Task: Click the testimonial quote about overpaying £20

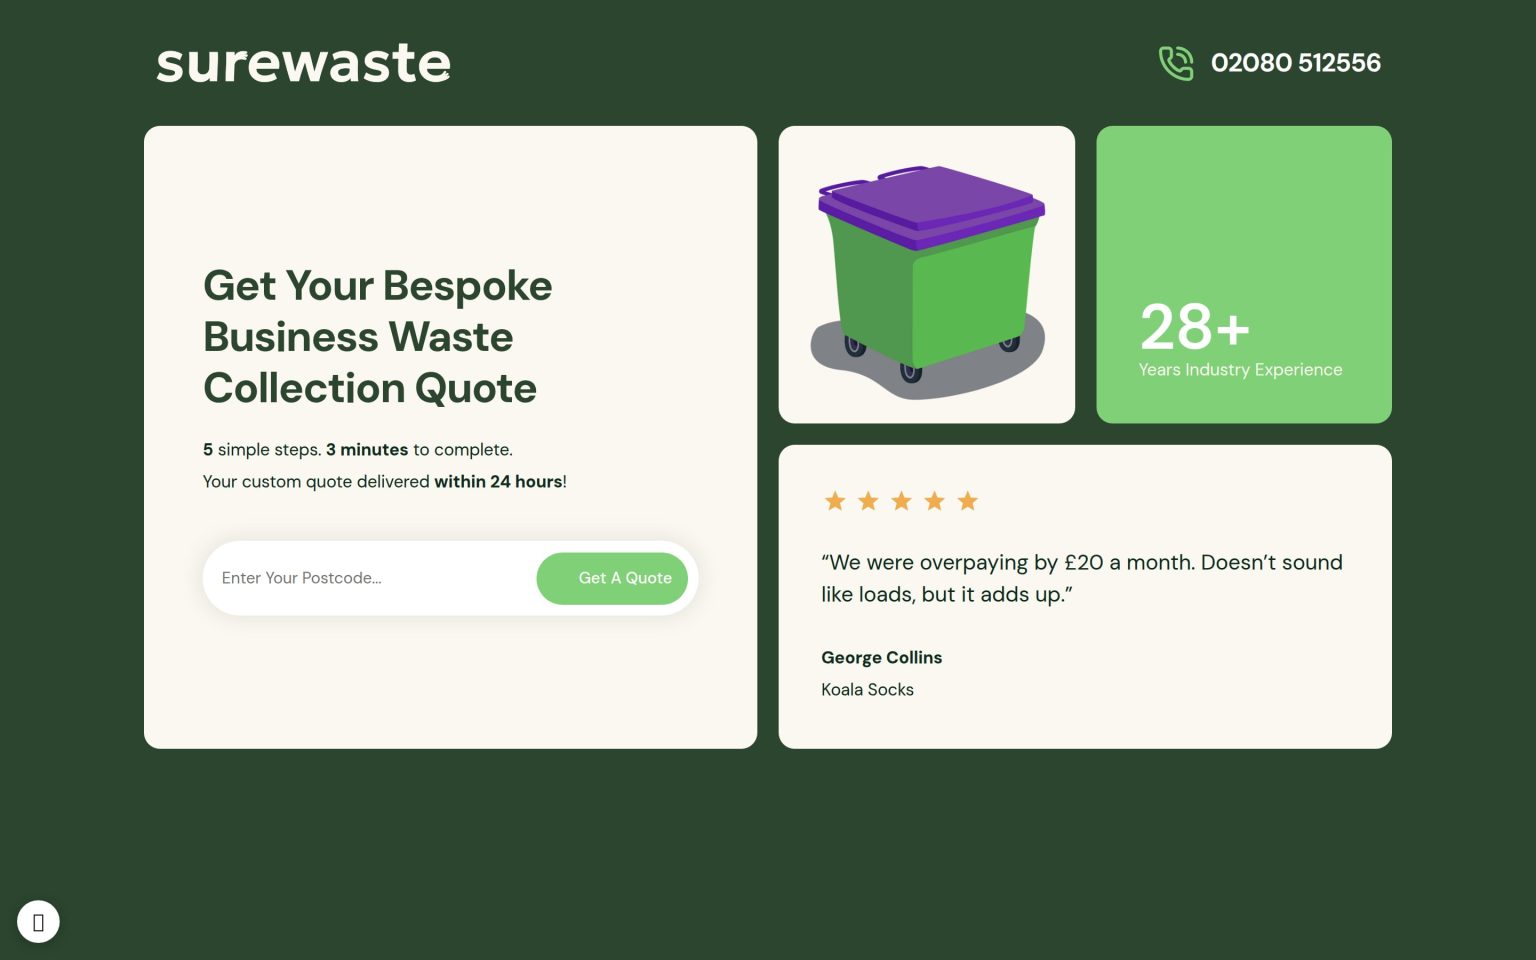Action: click(1081, 578)
